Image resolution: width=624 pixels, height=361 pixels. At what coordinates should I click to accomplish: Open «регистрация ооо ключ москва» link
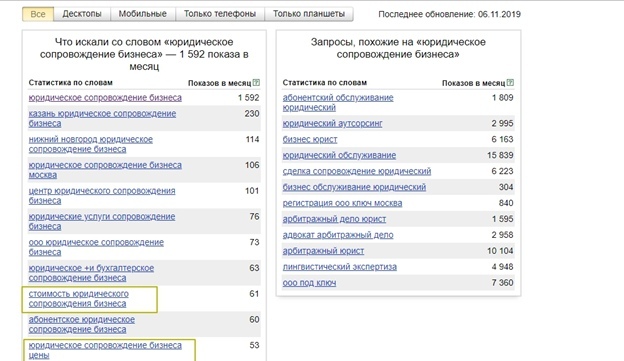click(x=342, y=203)
